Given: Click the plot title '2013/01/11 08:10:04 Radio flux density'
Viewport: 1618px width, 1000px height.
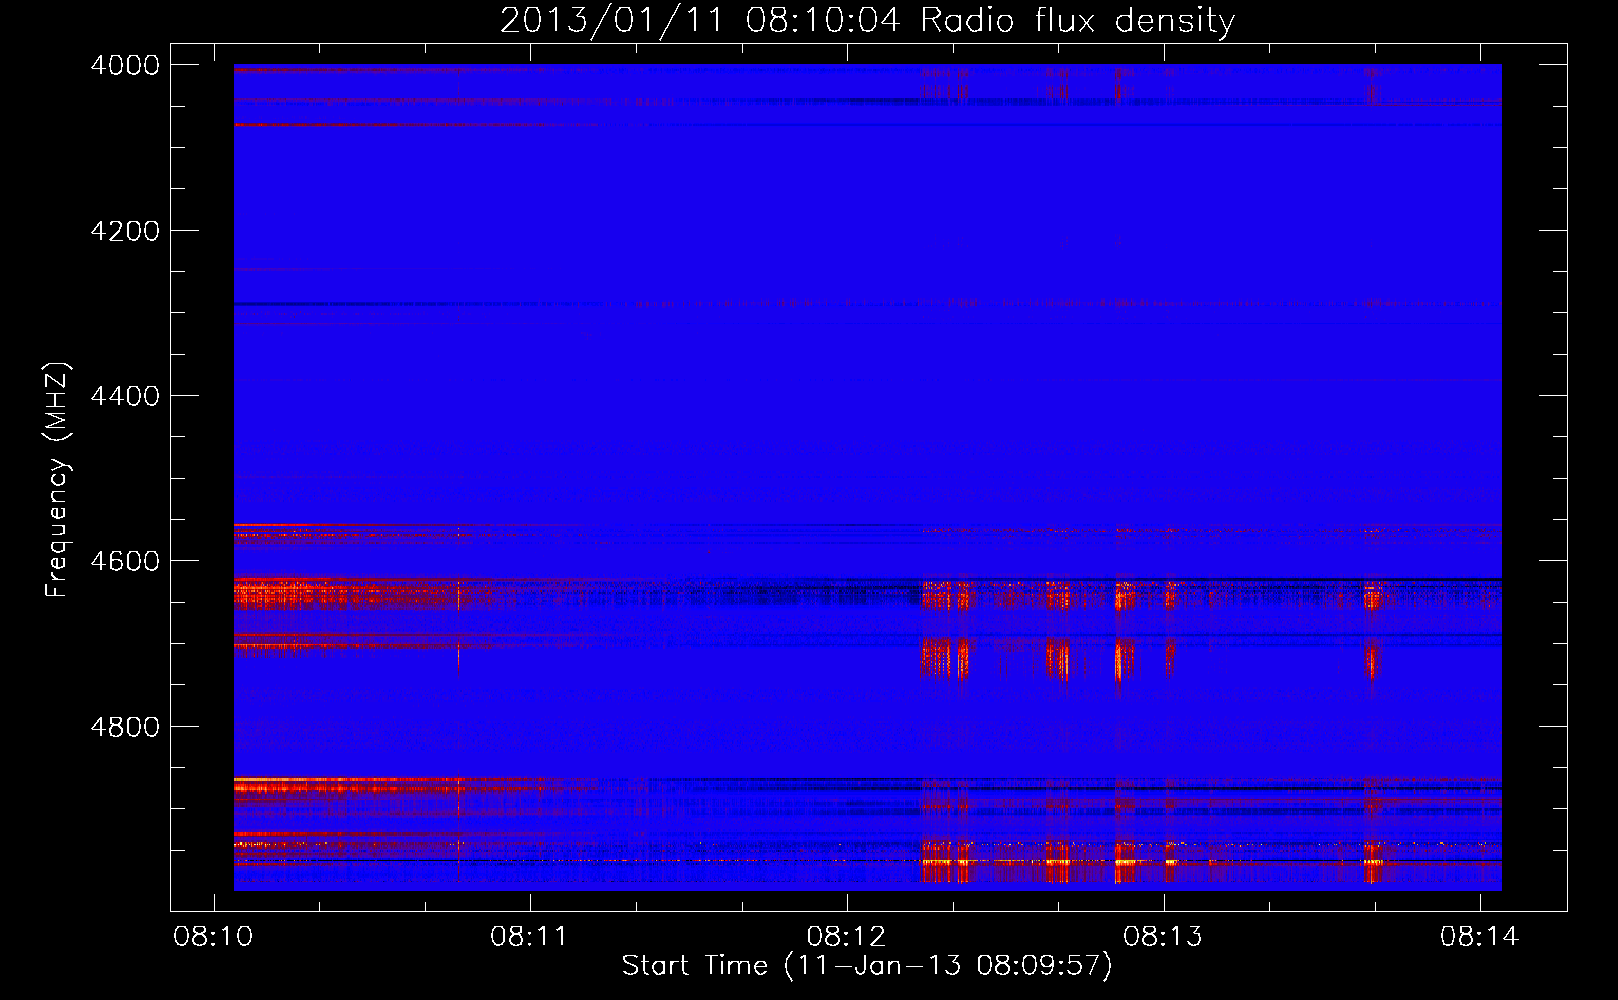Looking at the screenshot, I should click(867, 21).
